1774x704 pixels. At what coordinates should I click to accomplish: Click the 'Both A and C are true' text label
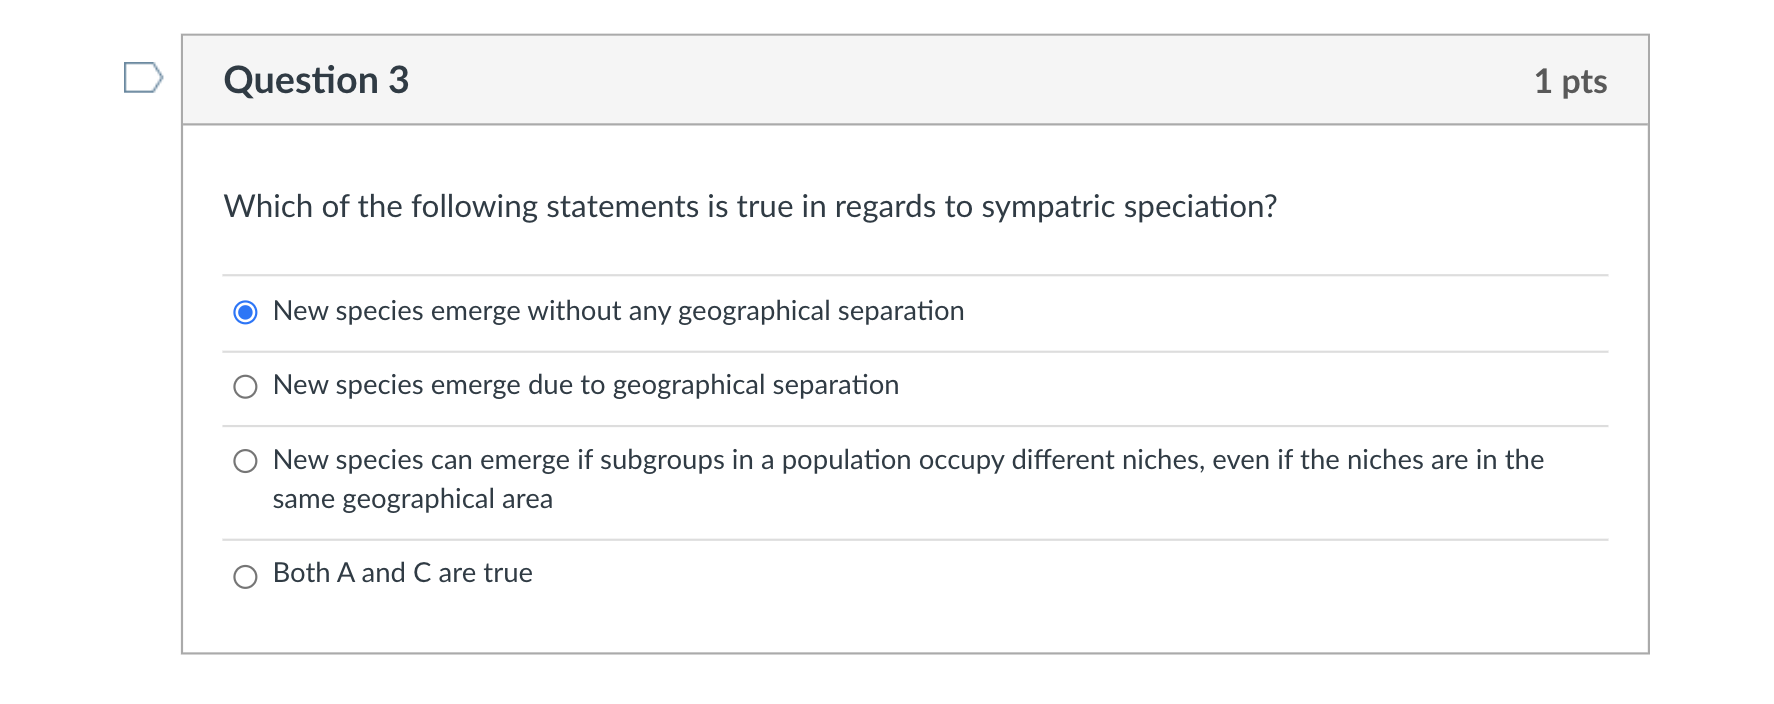[x=402, y=573]
